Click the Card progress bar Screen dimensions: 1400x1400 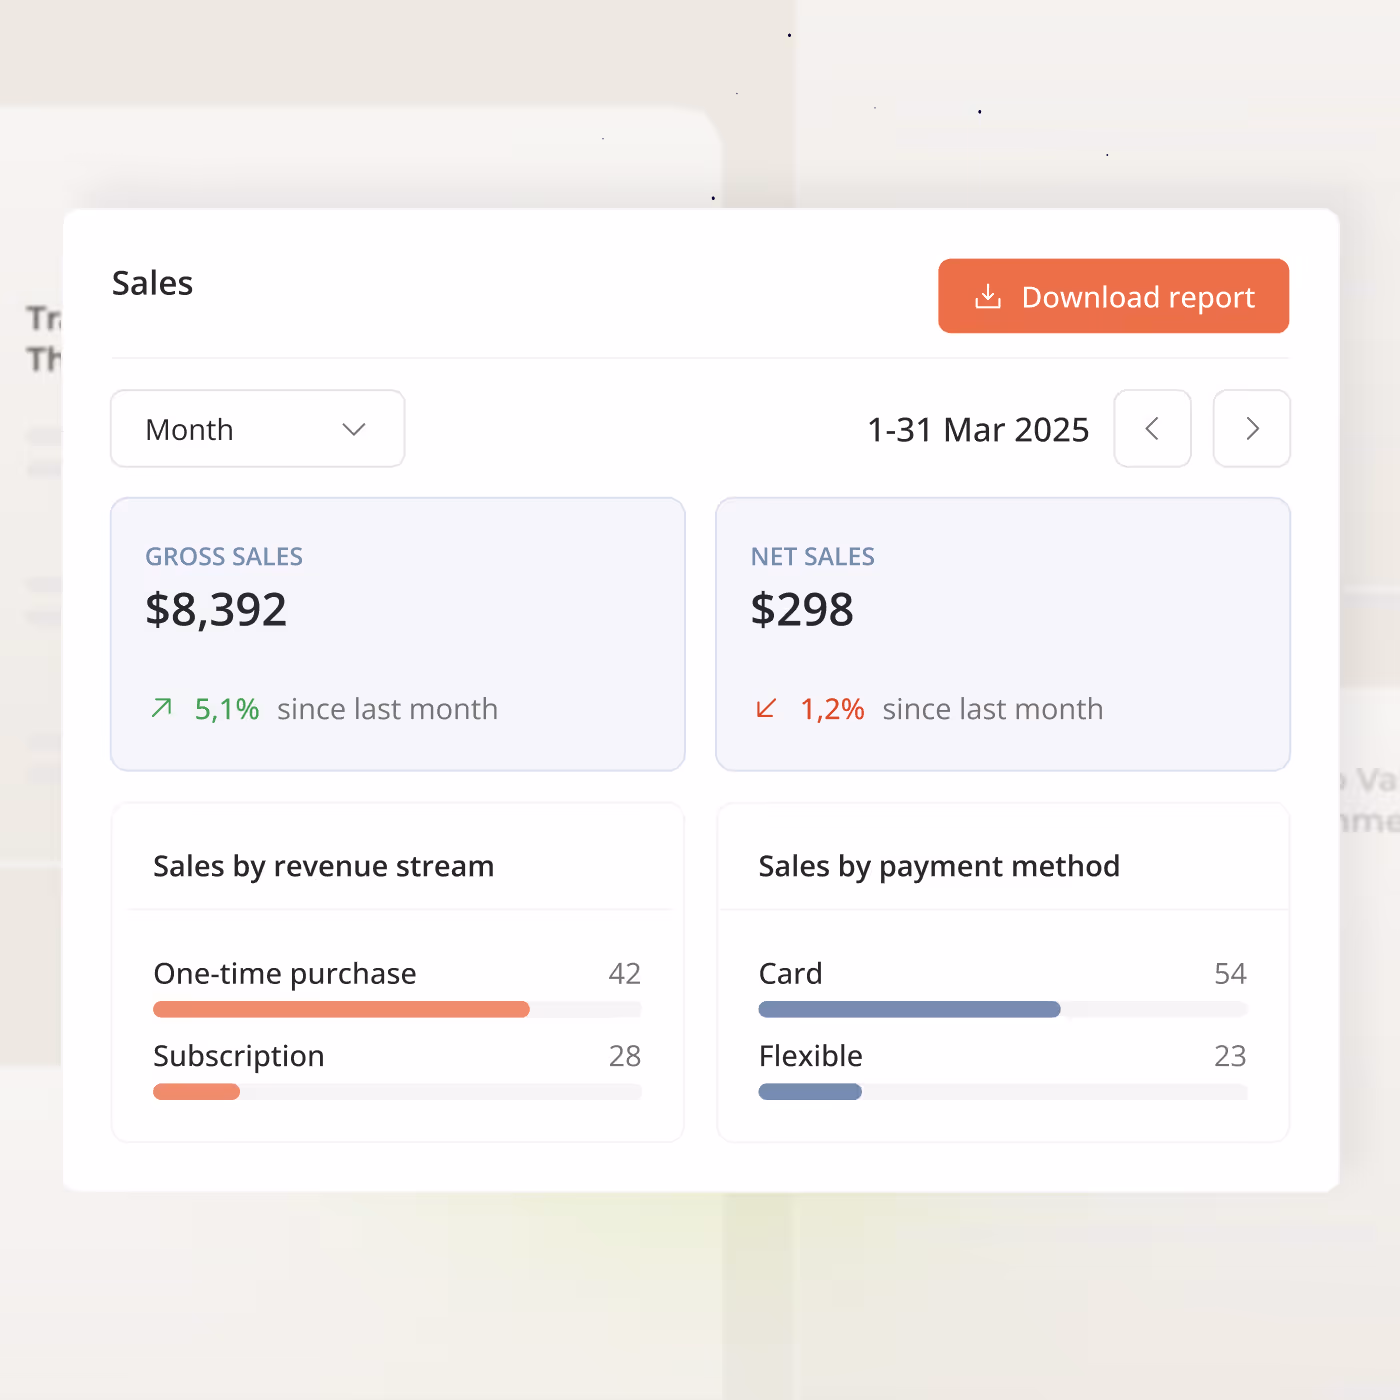(1003, 1010)
